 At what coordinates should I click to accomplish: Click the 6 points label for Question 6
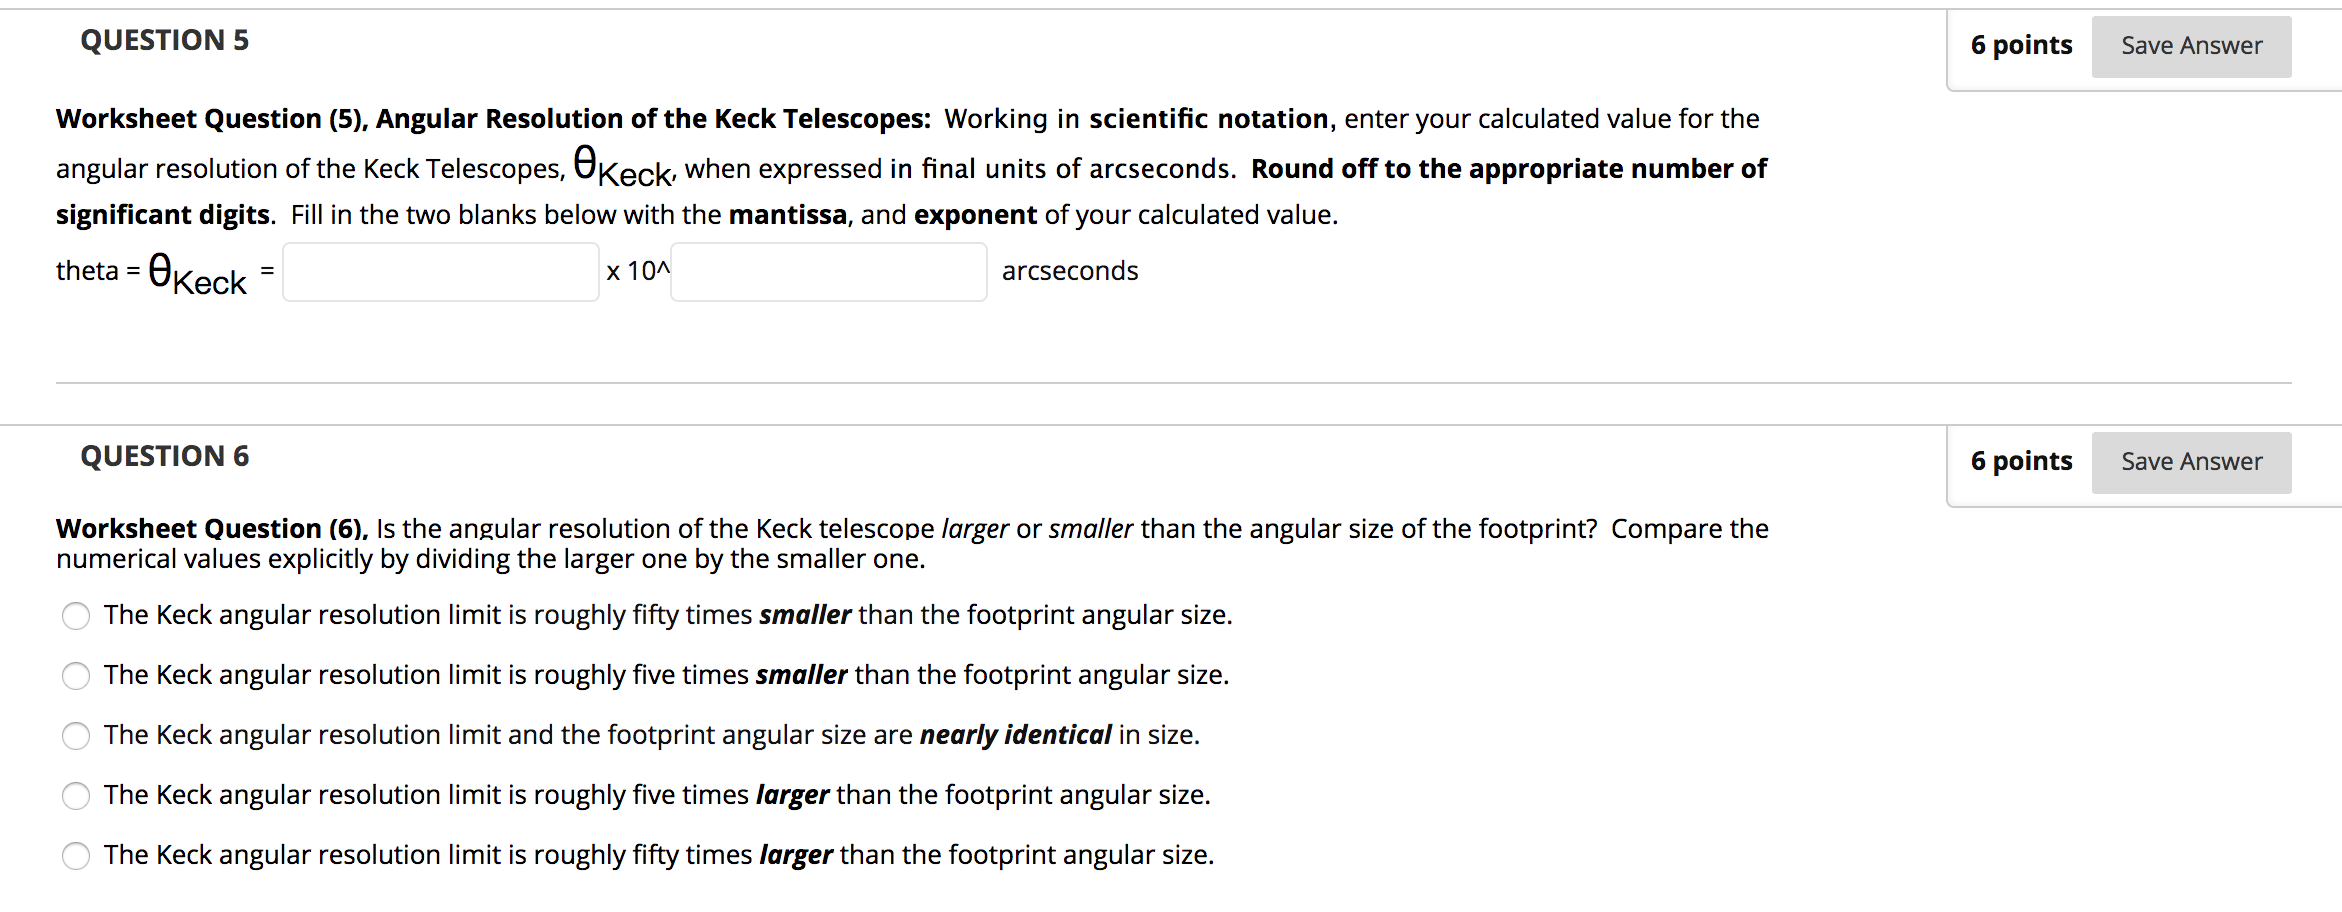click(x=2021, y=461)
